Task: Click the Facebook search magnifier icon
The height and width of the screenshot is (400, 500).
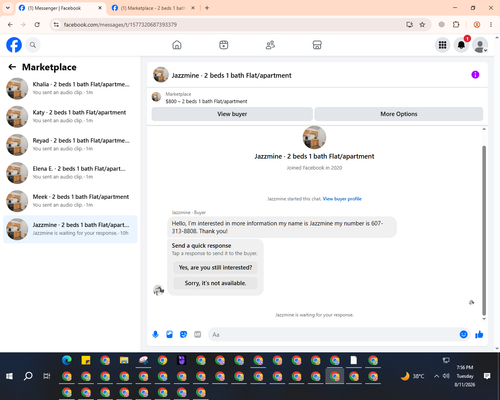Action: point(33,45)
